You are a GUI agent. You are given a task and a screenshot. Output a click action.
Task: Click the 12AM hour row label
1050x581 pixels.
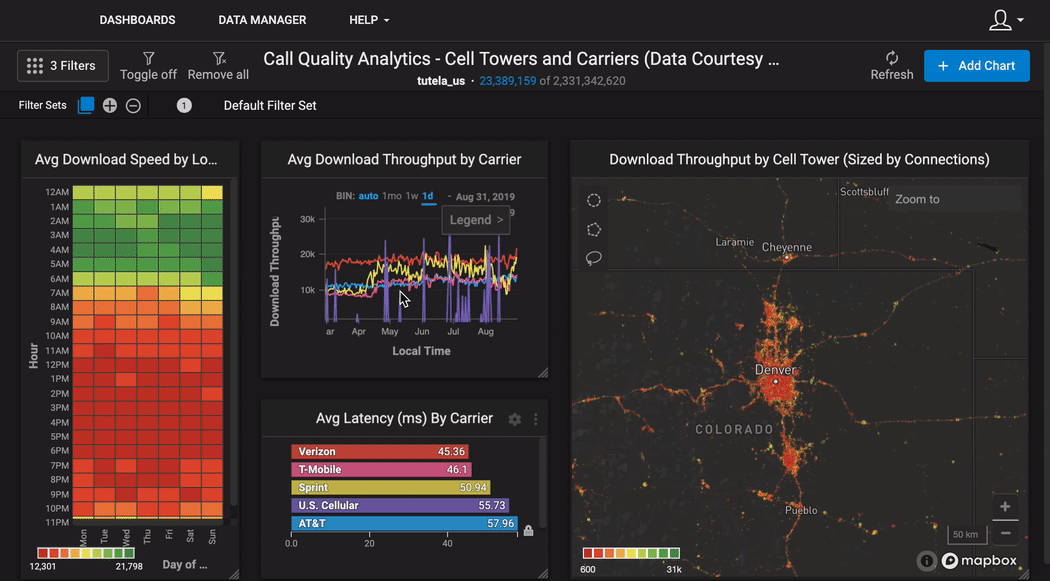57,192
